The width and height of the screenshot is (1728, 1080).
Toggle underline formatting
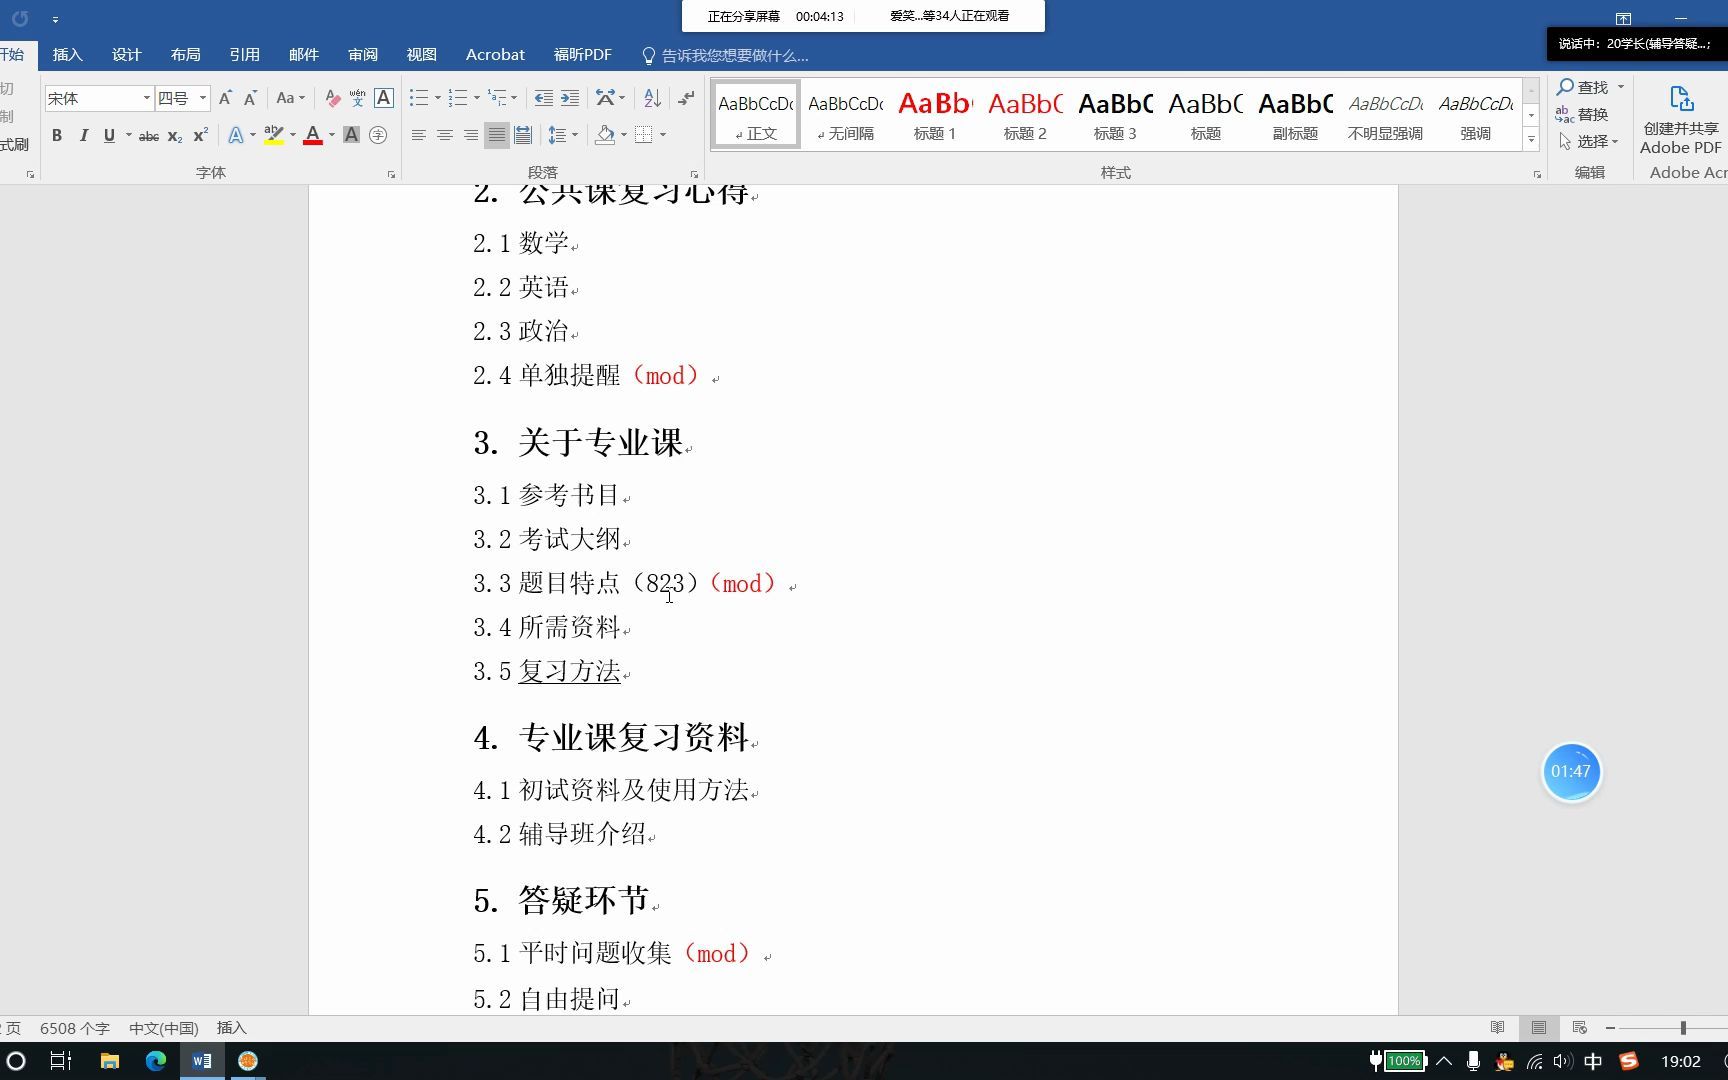(x=109, y=135)
